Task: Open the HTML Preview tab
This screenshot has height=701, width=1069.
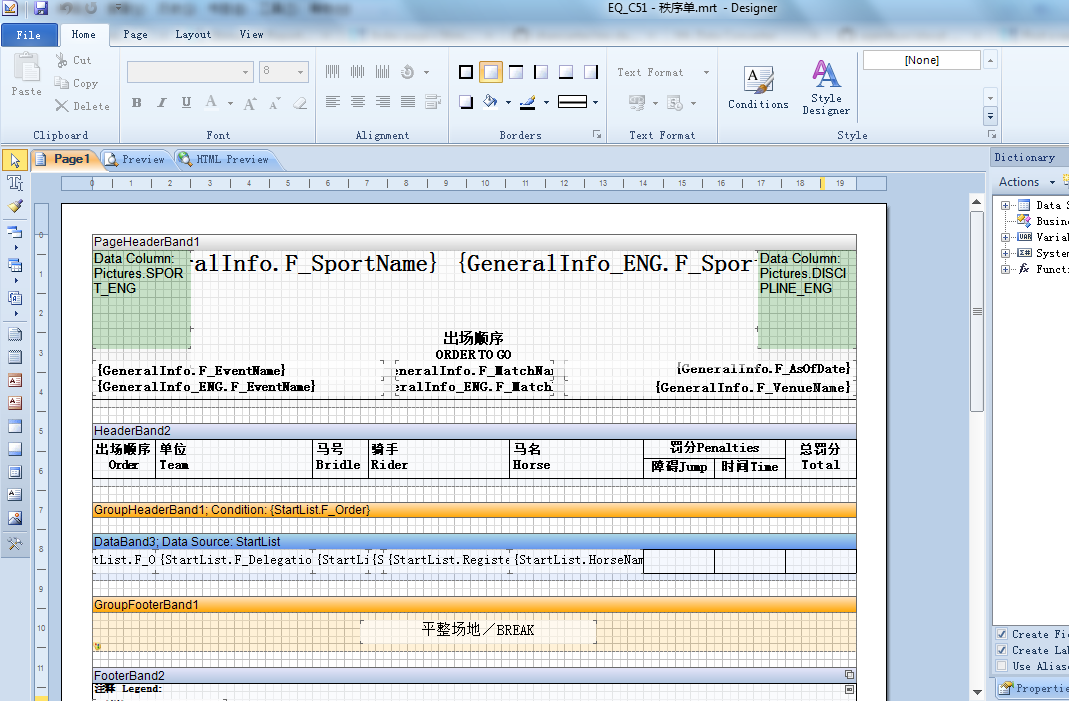Action: [224, 160]
